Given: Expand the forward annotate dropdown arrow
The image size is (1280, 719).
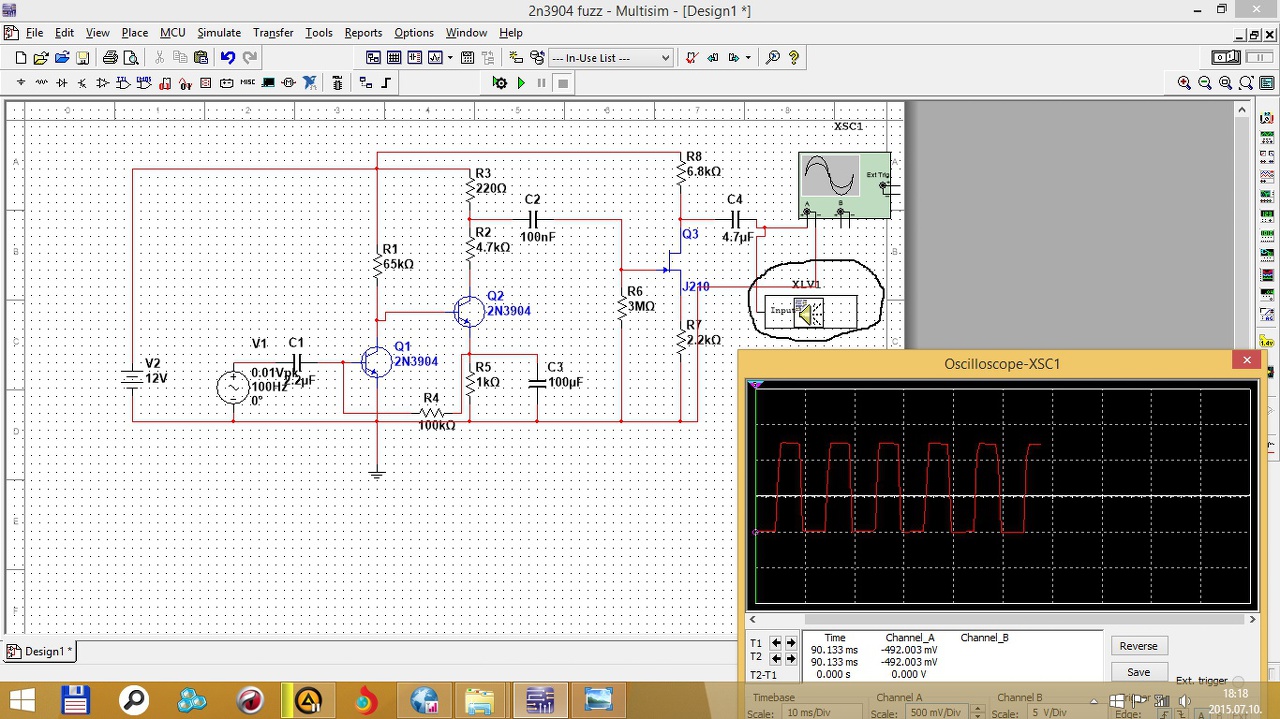Looking at the screenshot, I should [747, 58].
